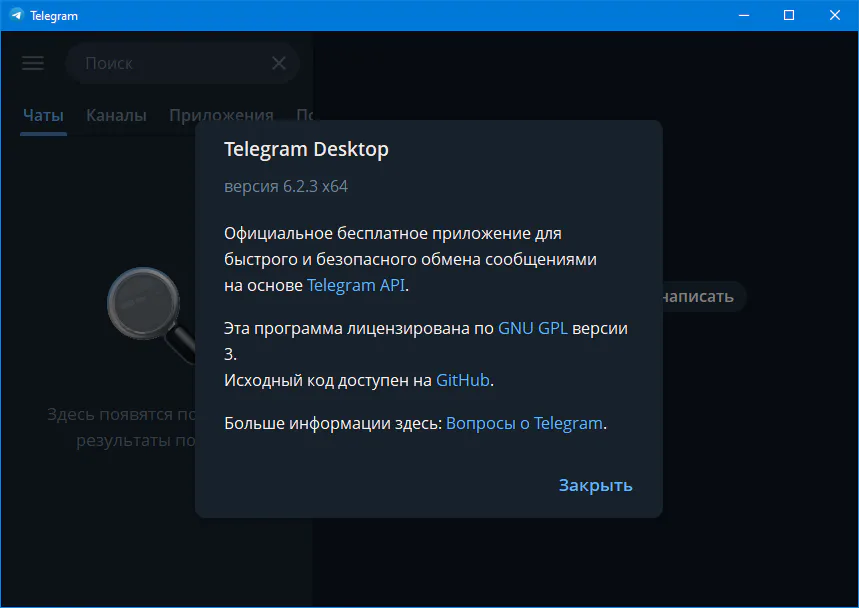Viewport: 859px width, 608px height.
Task: Click the версия 6.2.3 x64 text
Action: pyautogui.click(x=286, y=186)
